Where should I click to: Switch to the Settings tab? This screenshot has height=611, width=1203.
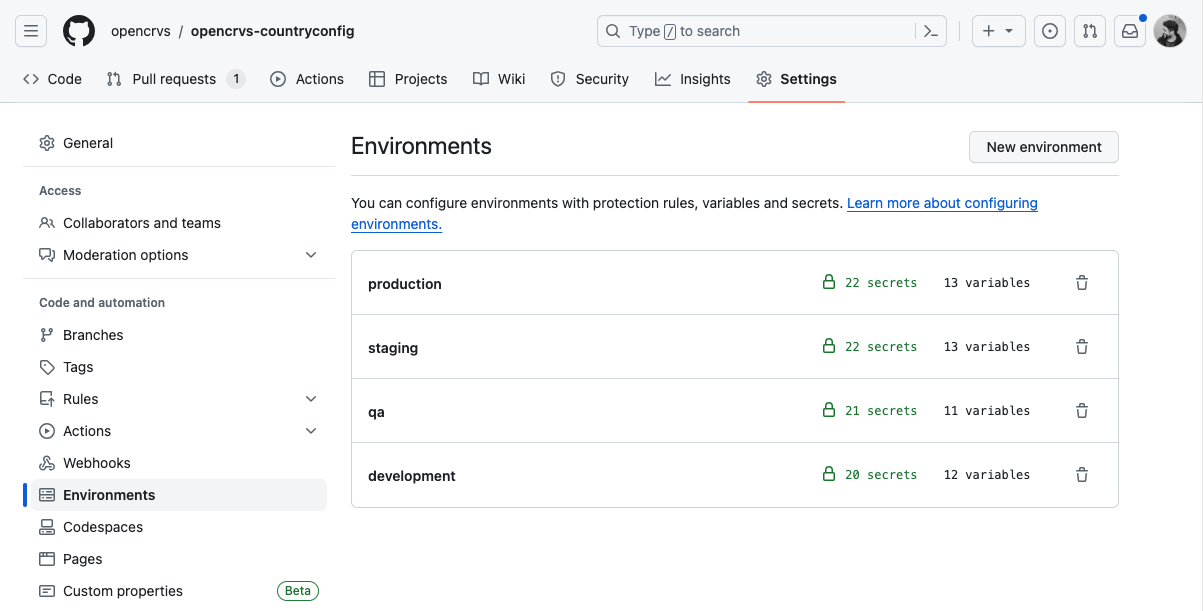click(797, 79)
